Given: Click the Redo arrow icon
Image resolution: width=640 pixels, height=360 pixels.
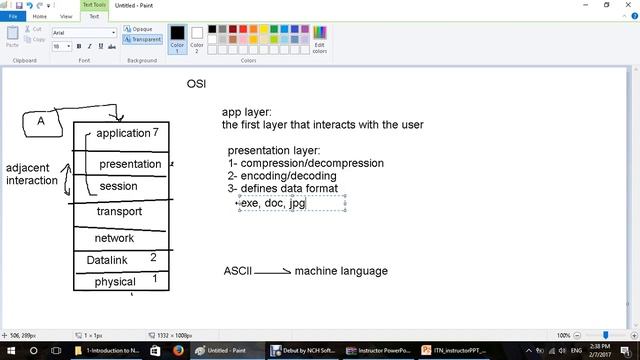Looking at the screenshot, I should (x=40, y=5).
